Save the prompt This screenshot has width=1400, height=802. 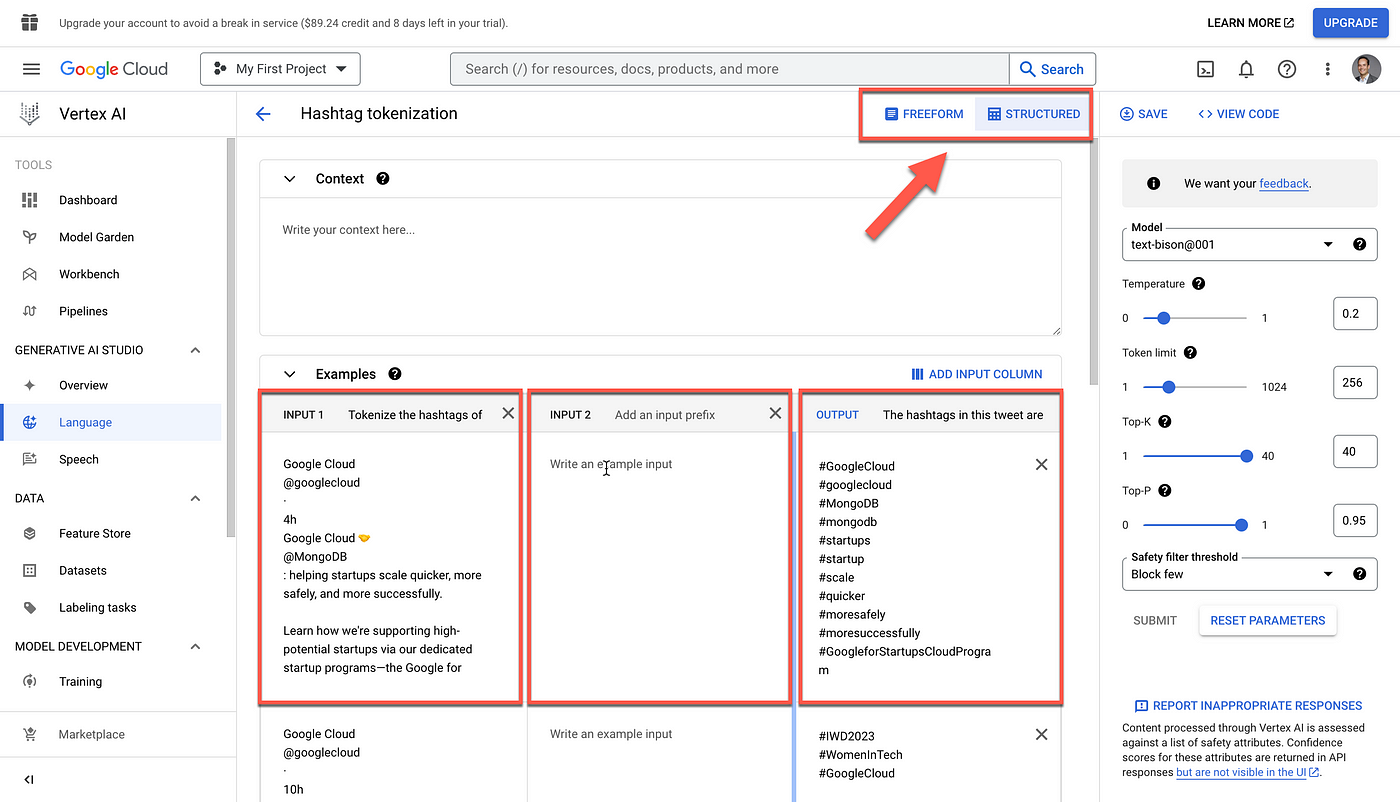pyautogui.click(x=1144, y=114)
